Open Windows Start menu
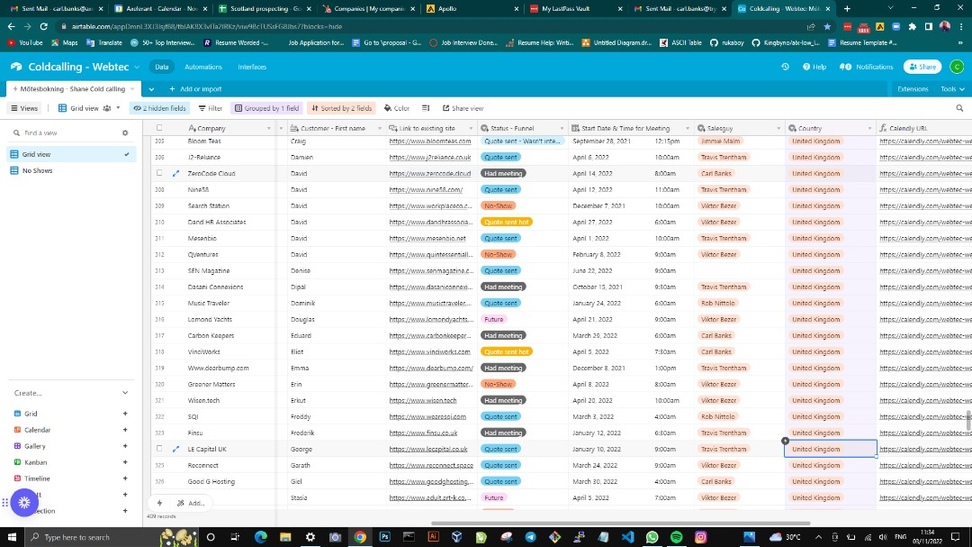Image resolution: width=972 pixels, height=547 pixels. tap(11, 537)
